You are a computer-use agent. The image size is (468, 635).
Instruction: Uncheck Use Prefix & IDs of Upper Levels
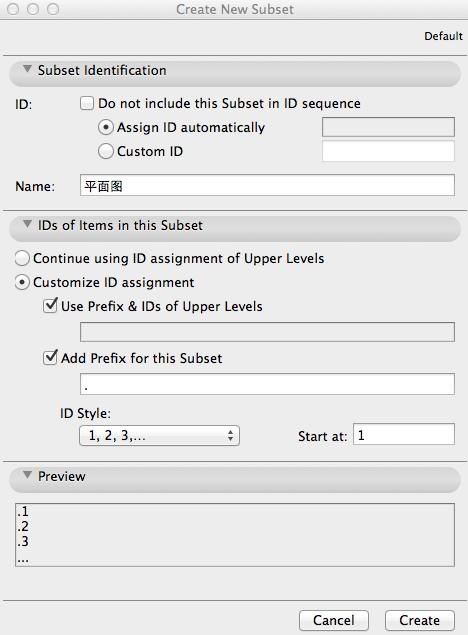pos(50,306)
